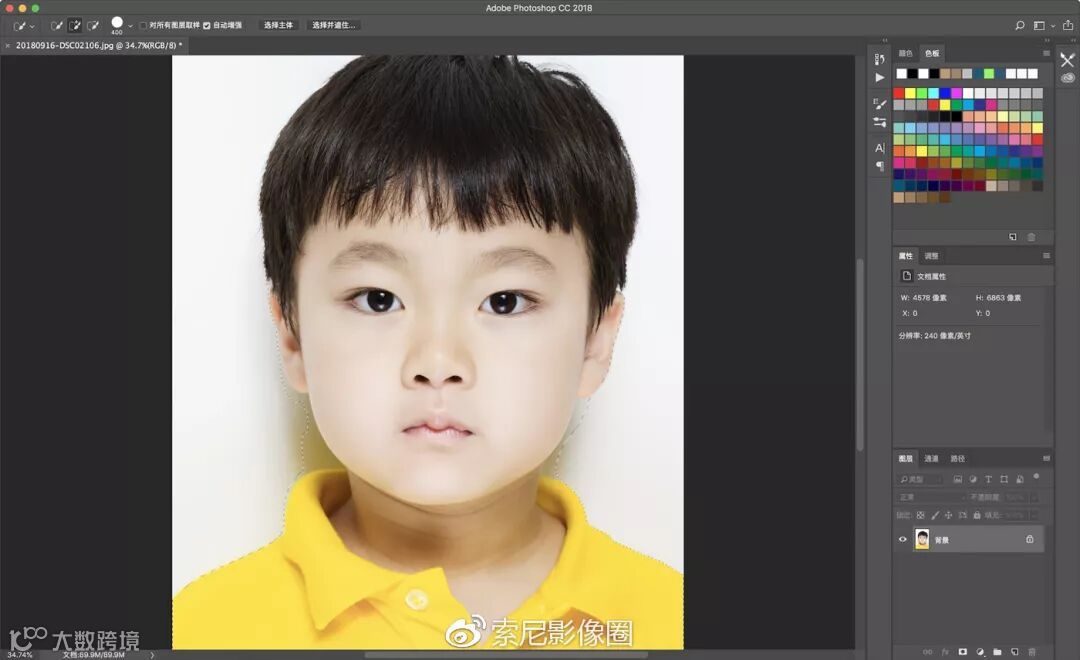The height and width of the screenshot is (660, 1080).
Task: Select the Add to Selection brush mode
Action: point(74,25)
